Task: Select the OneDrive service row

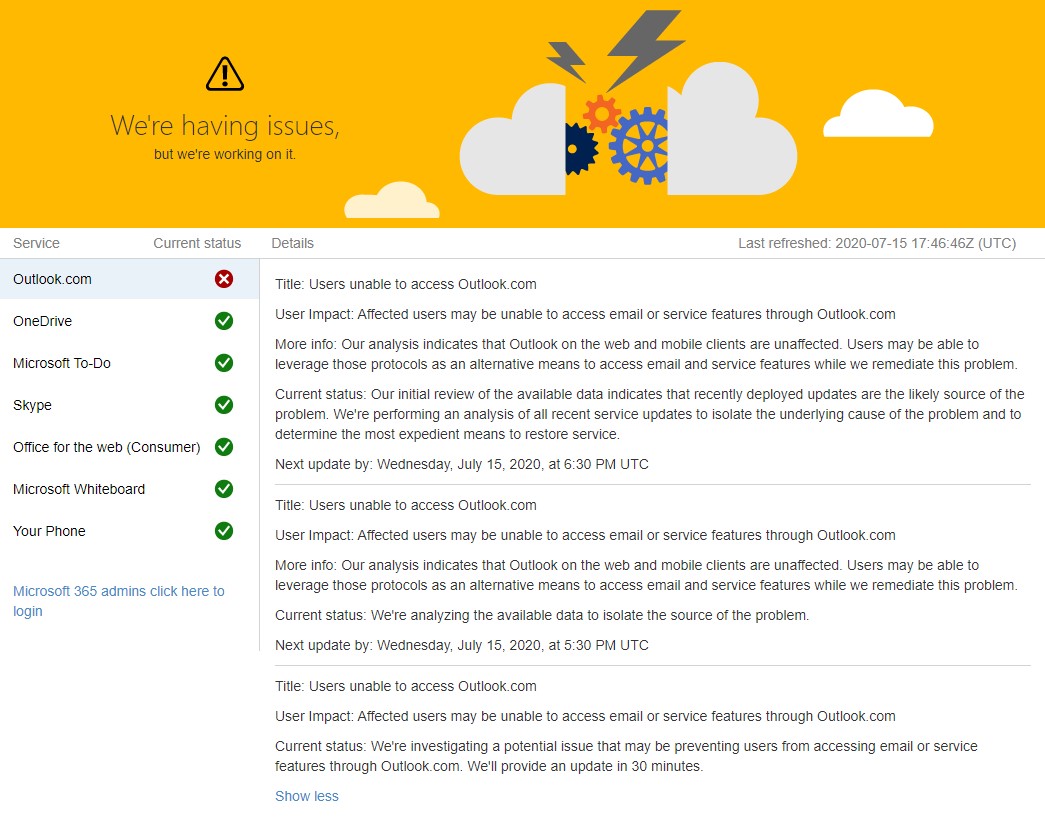Action: 129,321
